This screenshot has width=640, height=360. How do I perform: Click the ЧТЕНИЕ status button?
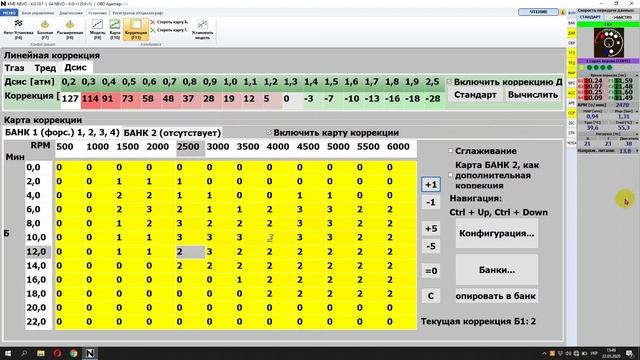[538, 12]
